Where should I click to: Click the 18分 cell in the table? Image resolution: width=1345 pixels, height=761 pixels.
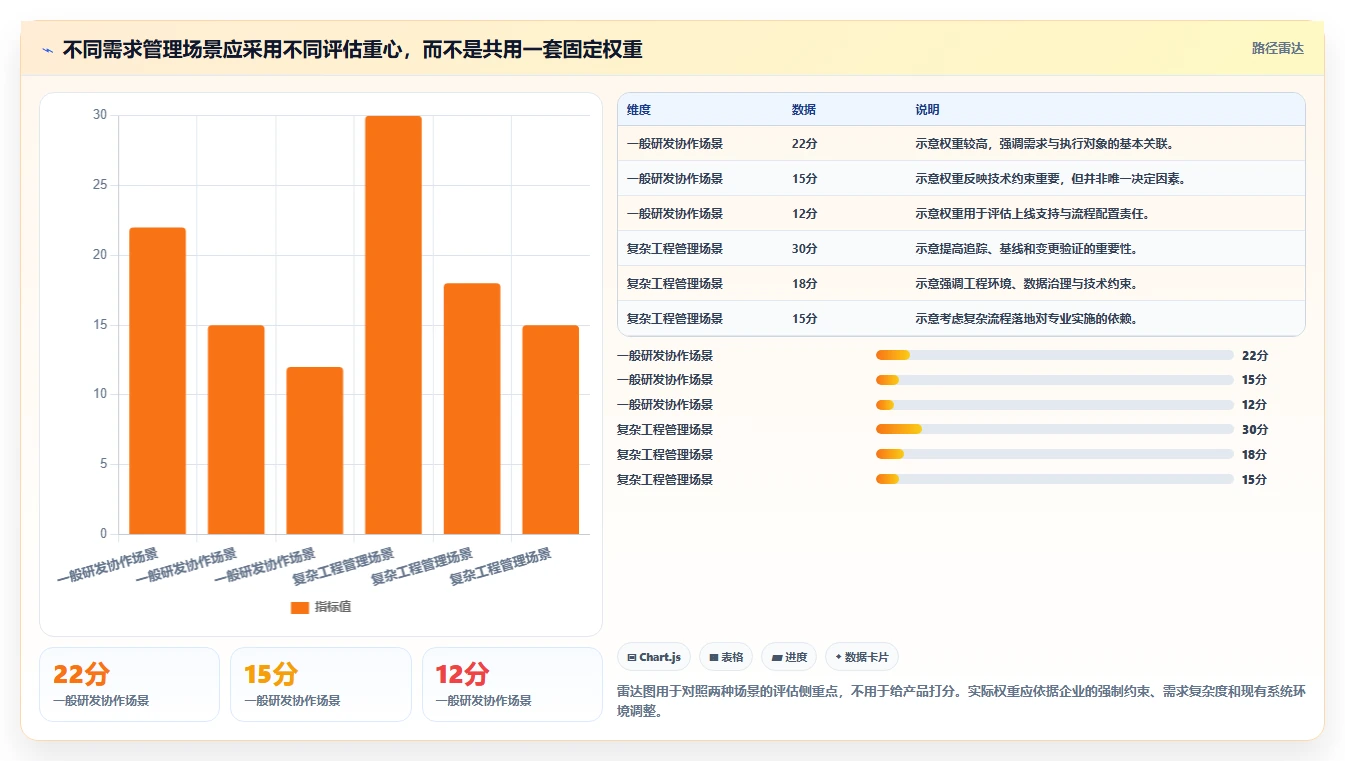(x=805, y=284)
